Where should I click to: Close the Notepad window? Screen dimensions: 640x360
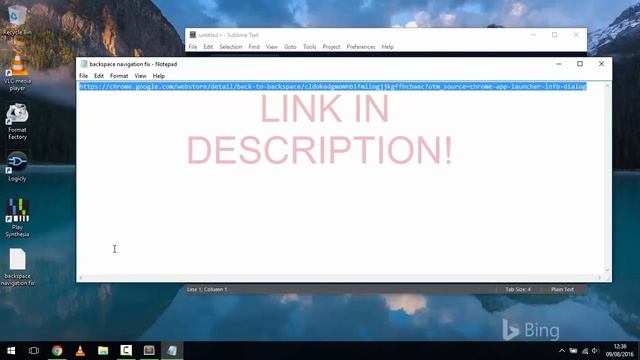click(601, 64)
